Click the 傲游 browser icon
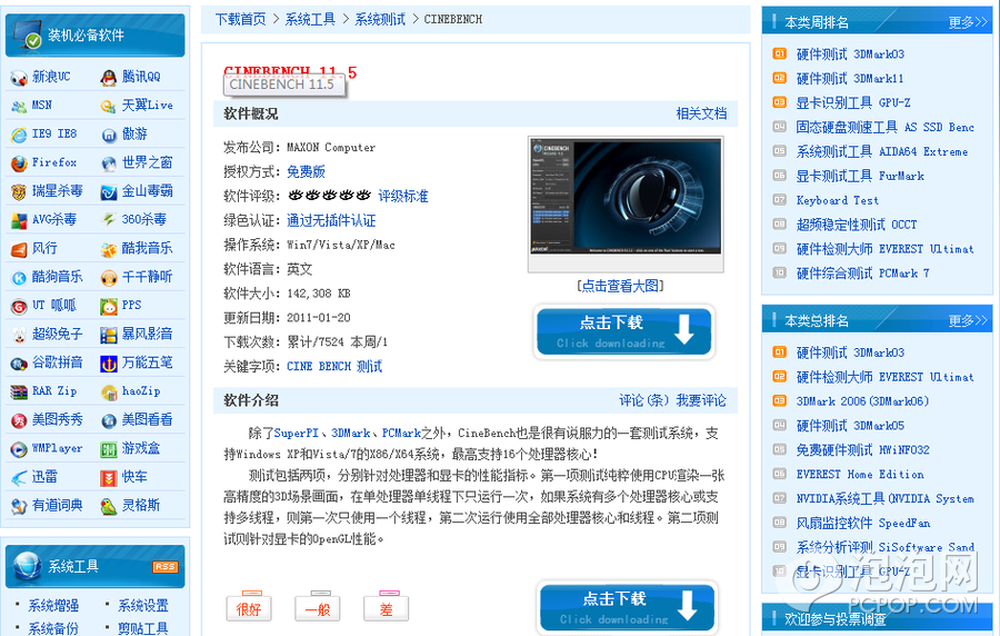This screenshot has width=1000, height=636. [x=109, y=135]
